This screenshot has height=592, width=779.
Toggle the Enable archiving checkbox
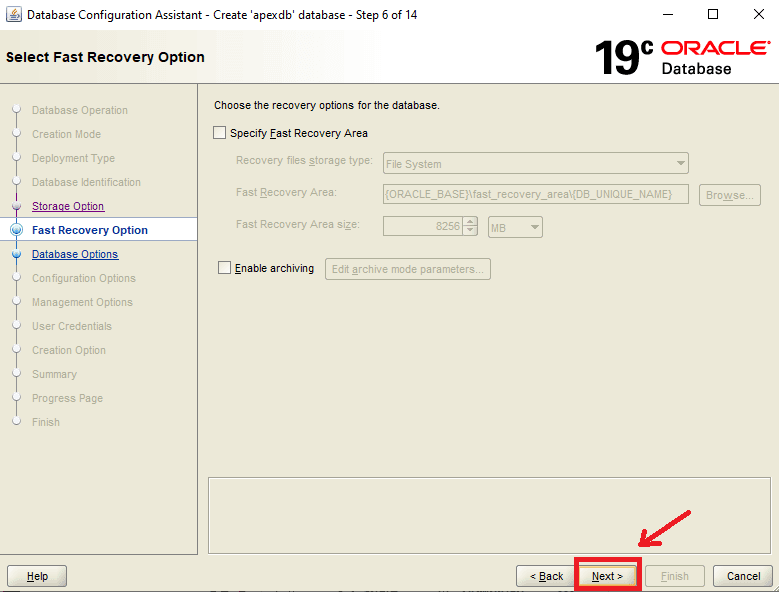tap(224, 268)
